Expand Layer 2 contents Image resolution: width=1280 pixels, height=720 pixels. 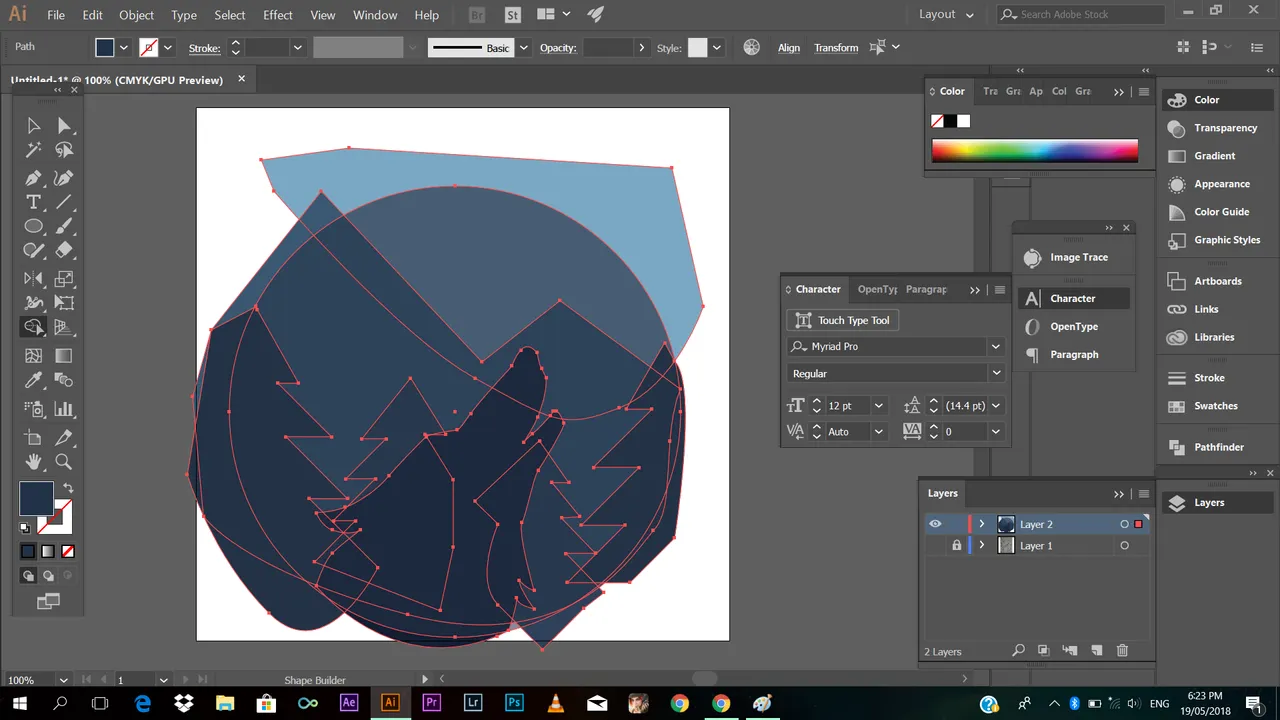tap(982, 524)
